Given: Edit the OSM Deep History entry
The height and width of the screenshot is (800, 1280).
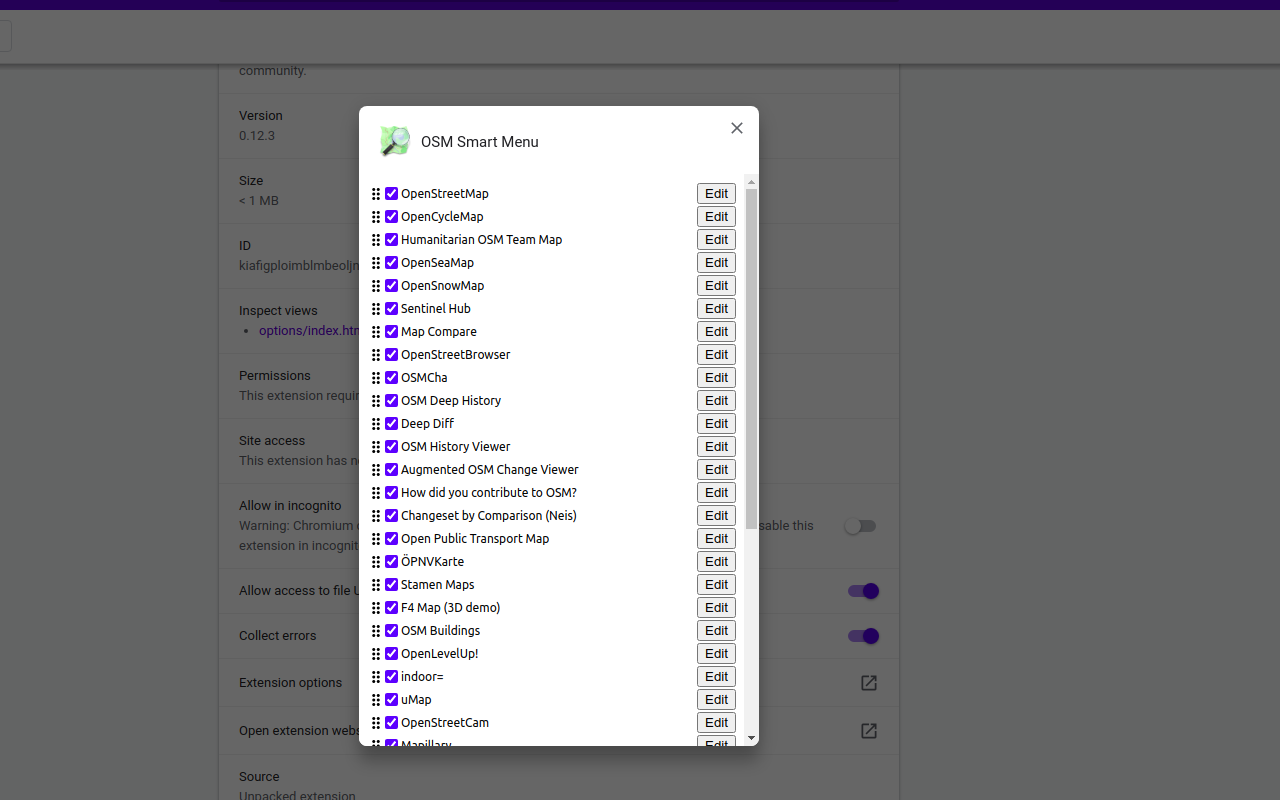Looking at the screenshot, I should (x=716, y=401).
